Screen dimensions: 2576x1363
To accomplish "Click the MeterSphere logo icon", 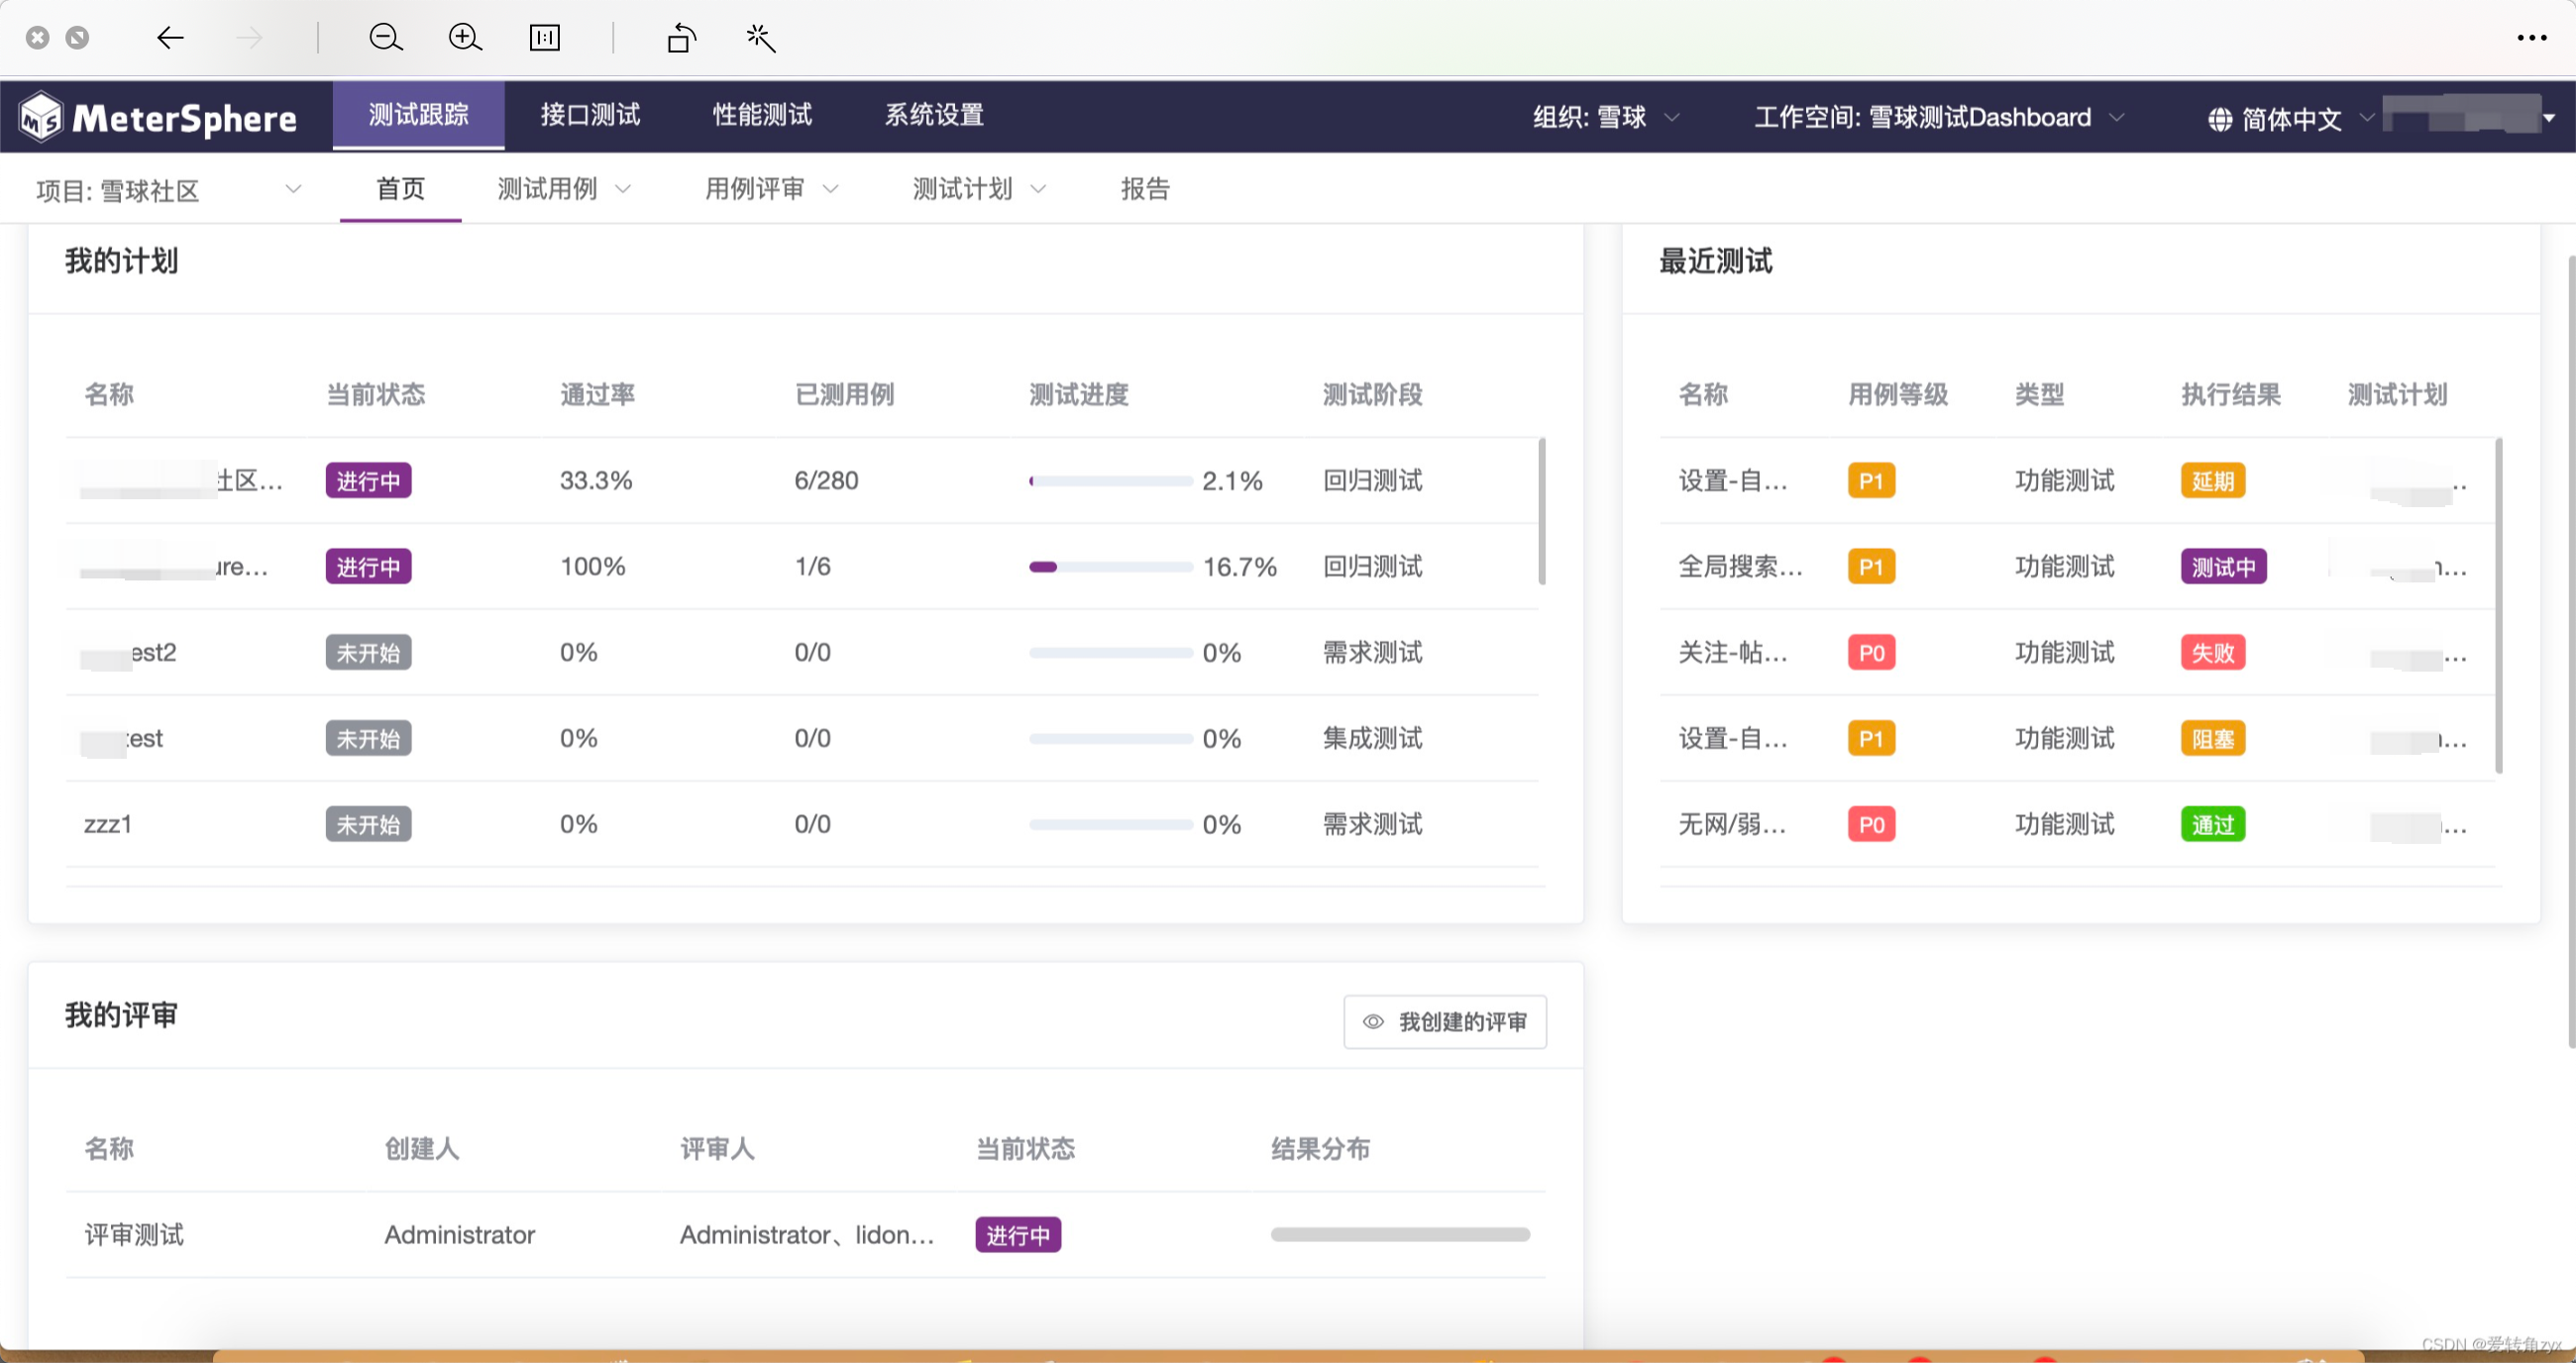I will point(39,115).
